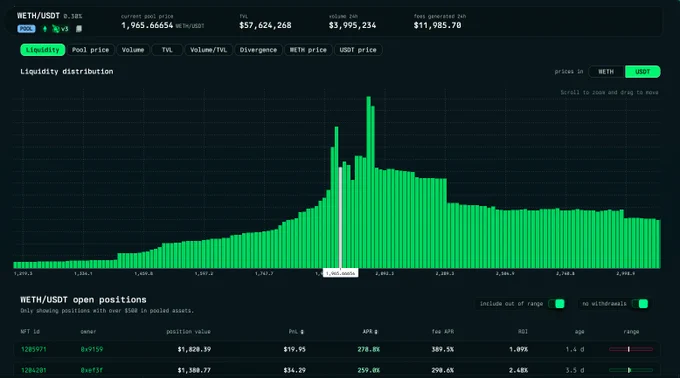The width and height of the screenshot is (680, 378).
Task: Open NFT id 1205971 position
Action: [33, 349]
